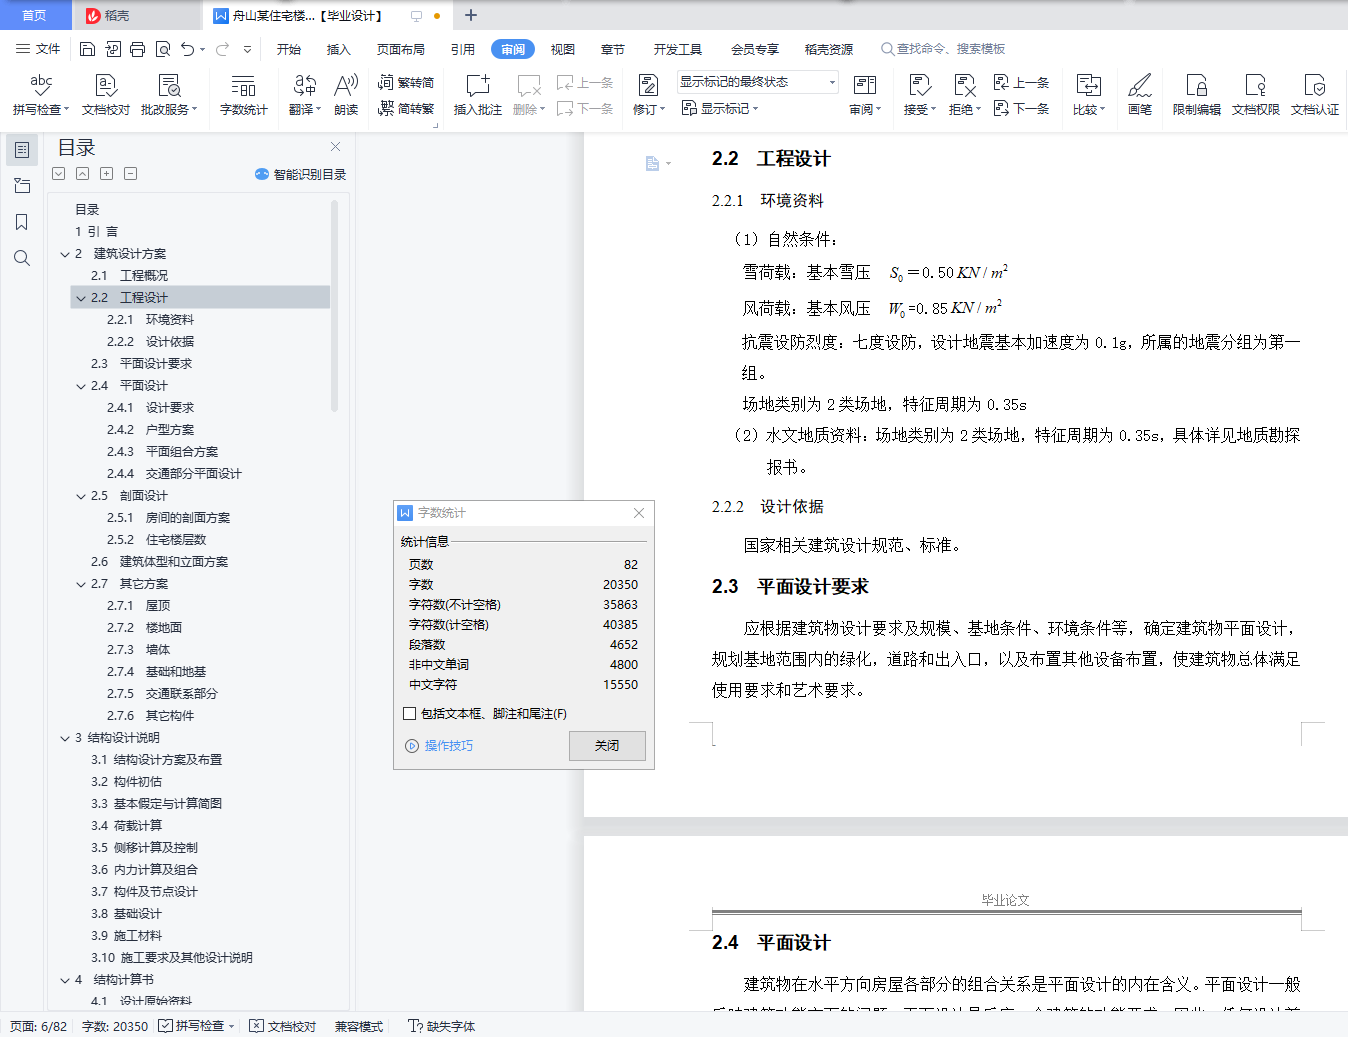
Task: Open the 文件 menu
Action: 38,49
